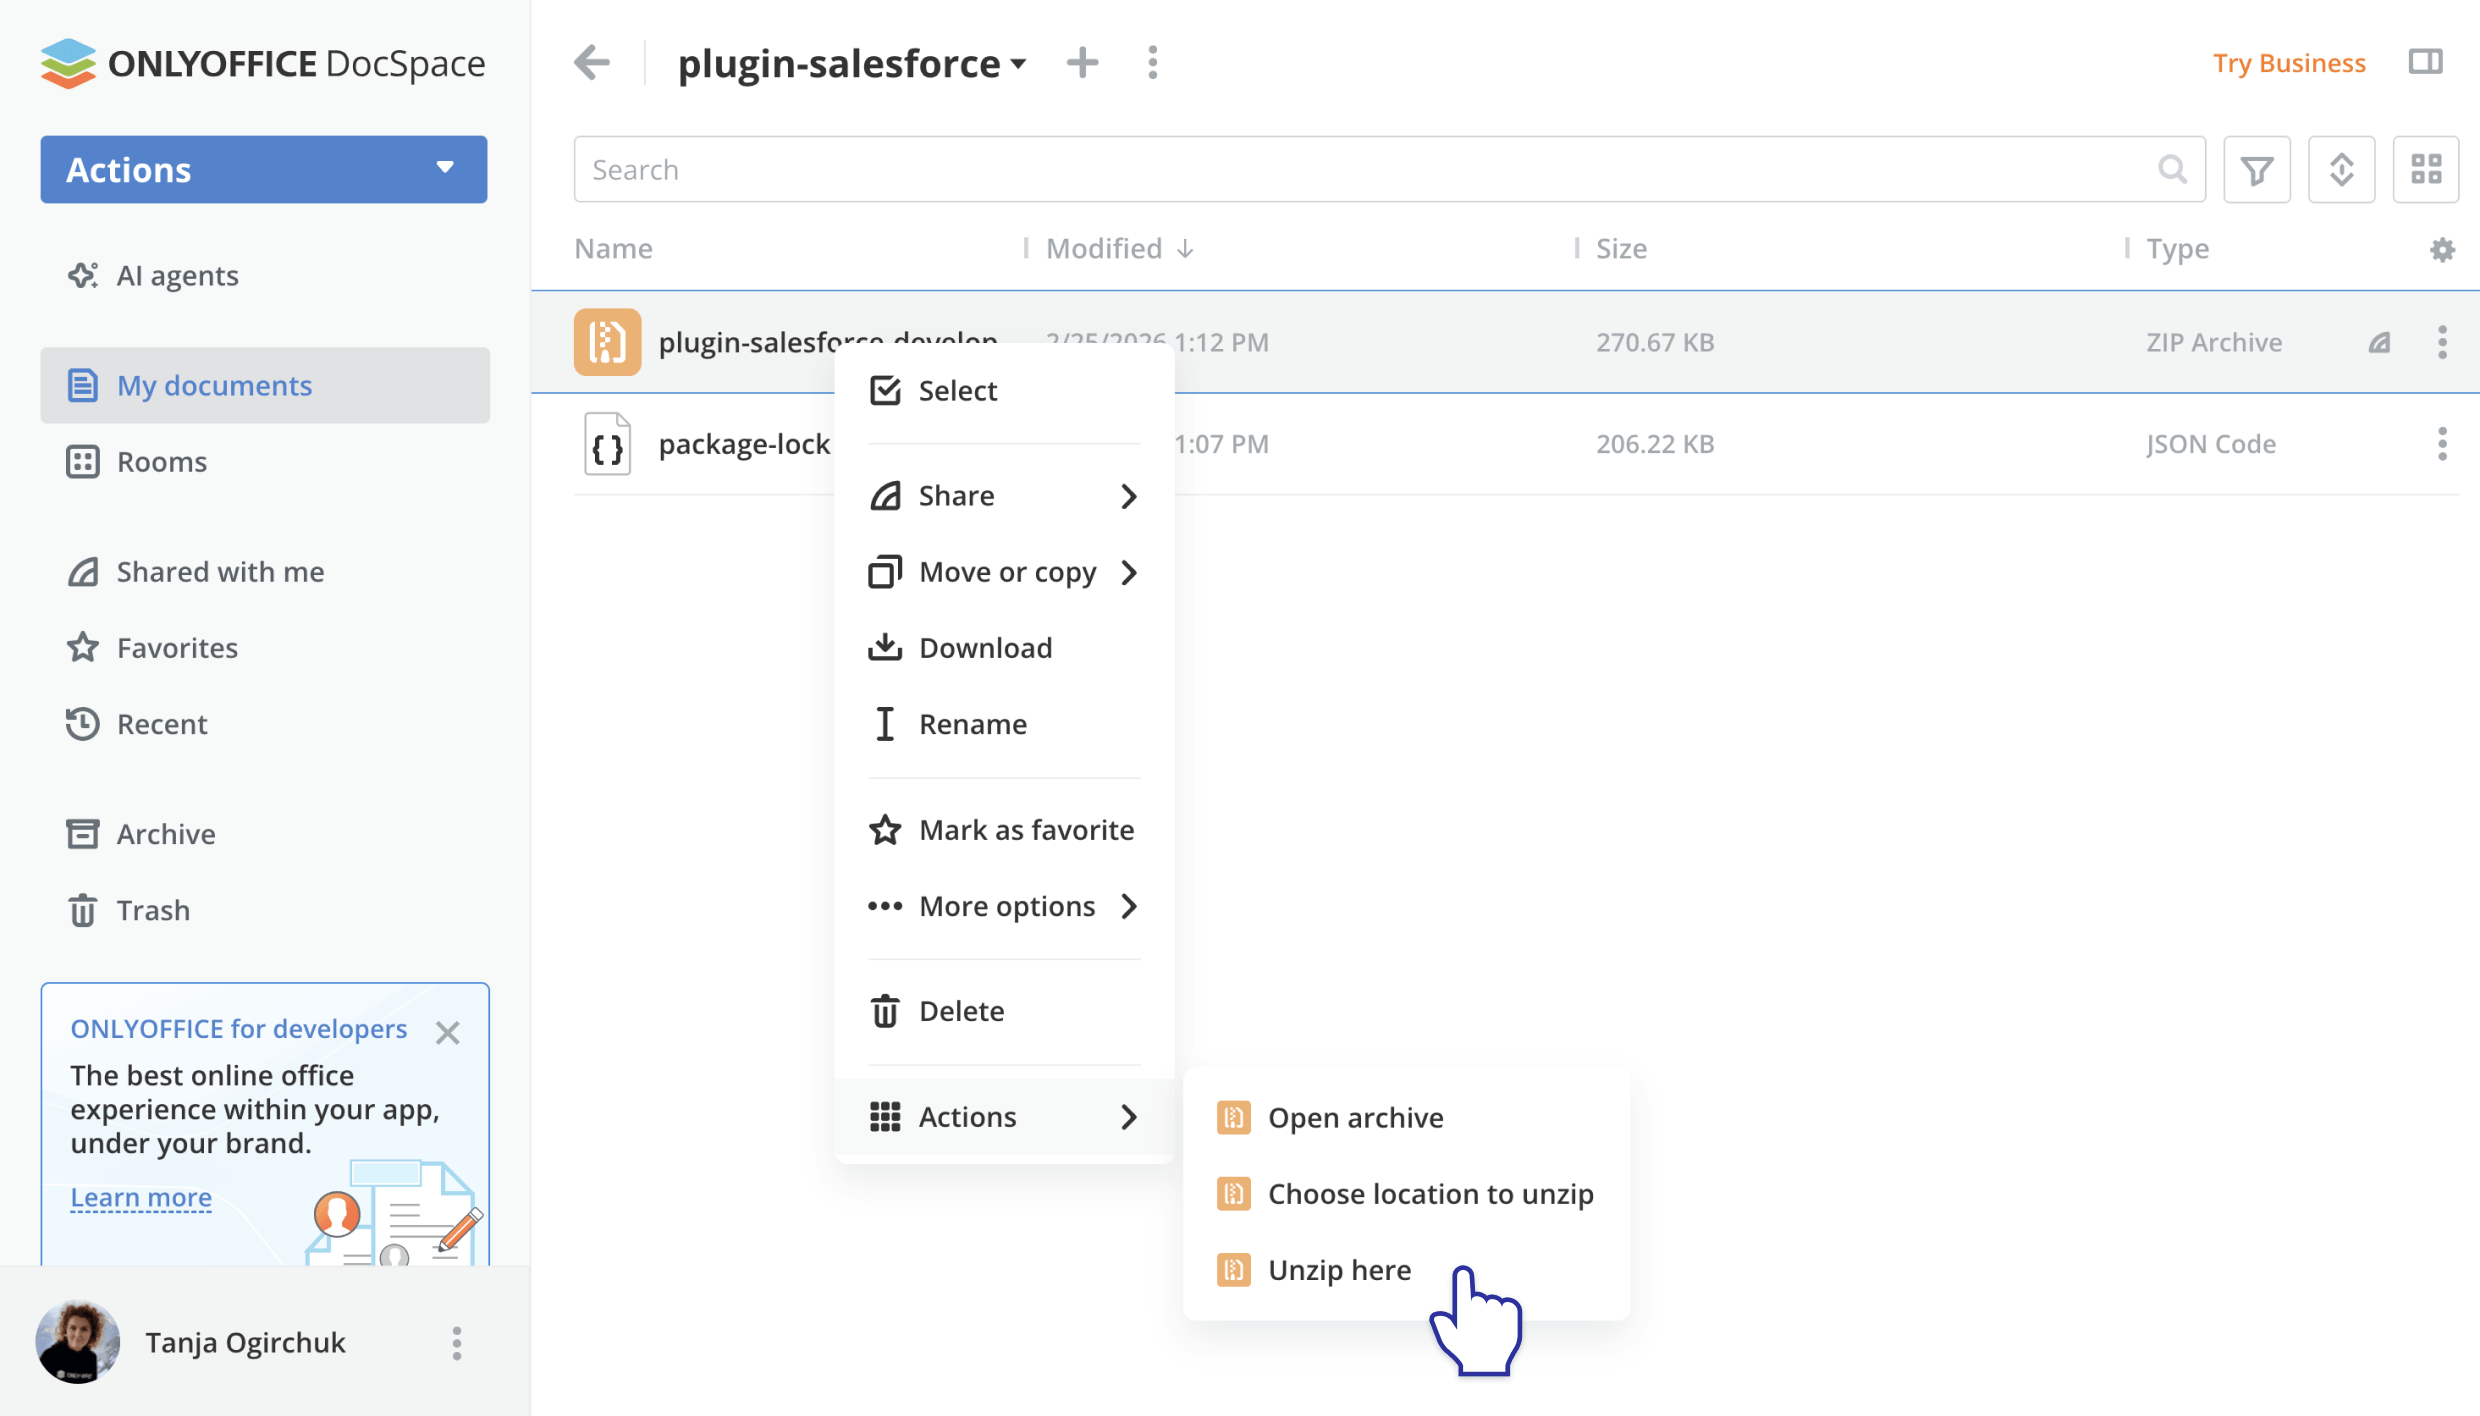
Task: Mark the archive as favorite
Action: (x=1025, y=830)
